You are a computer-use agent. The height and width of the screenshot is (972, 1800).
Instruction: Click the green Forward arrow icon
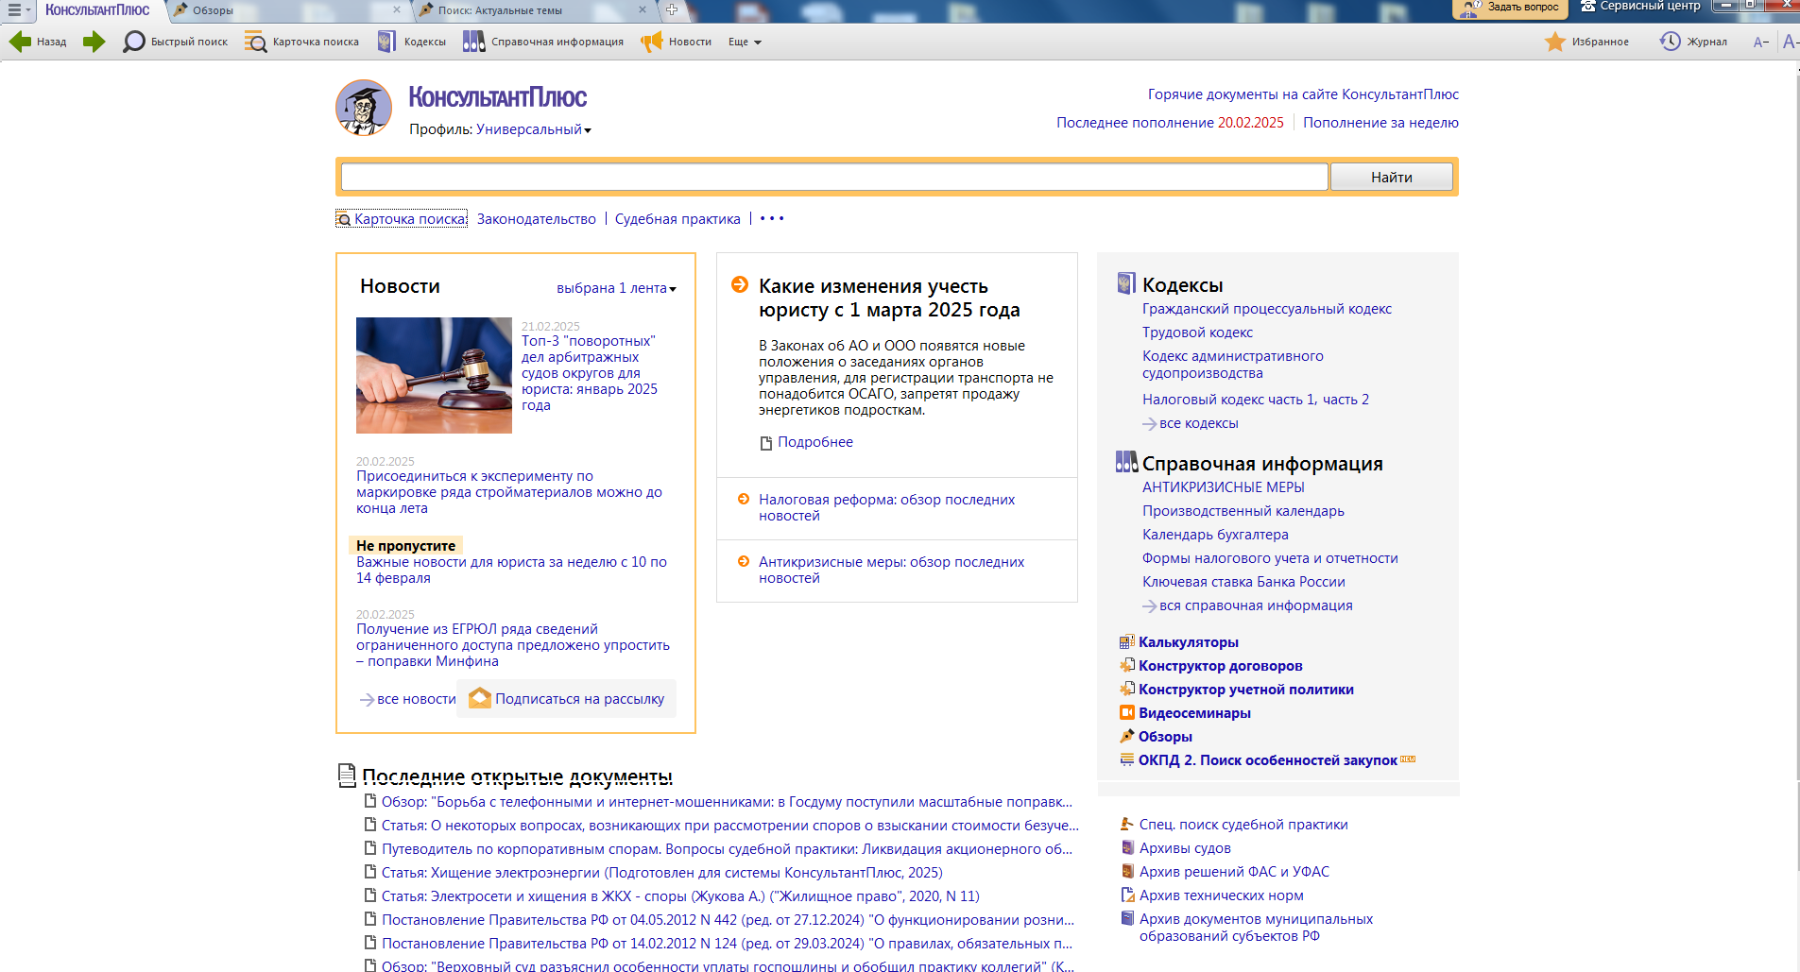click(x=94, y=42)
